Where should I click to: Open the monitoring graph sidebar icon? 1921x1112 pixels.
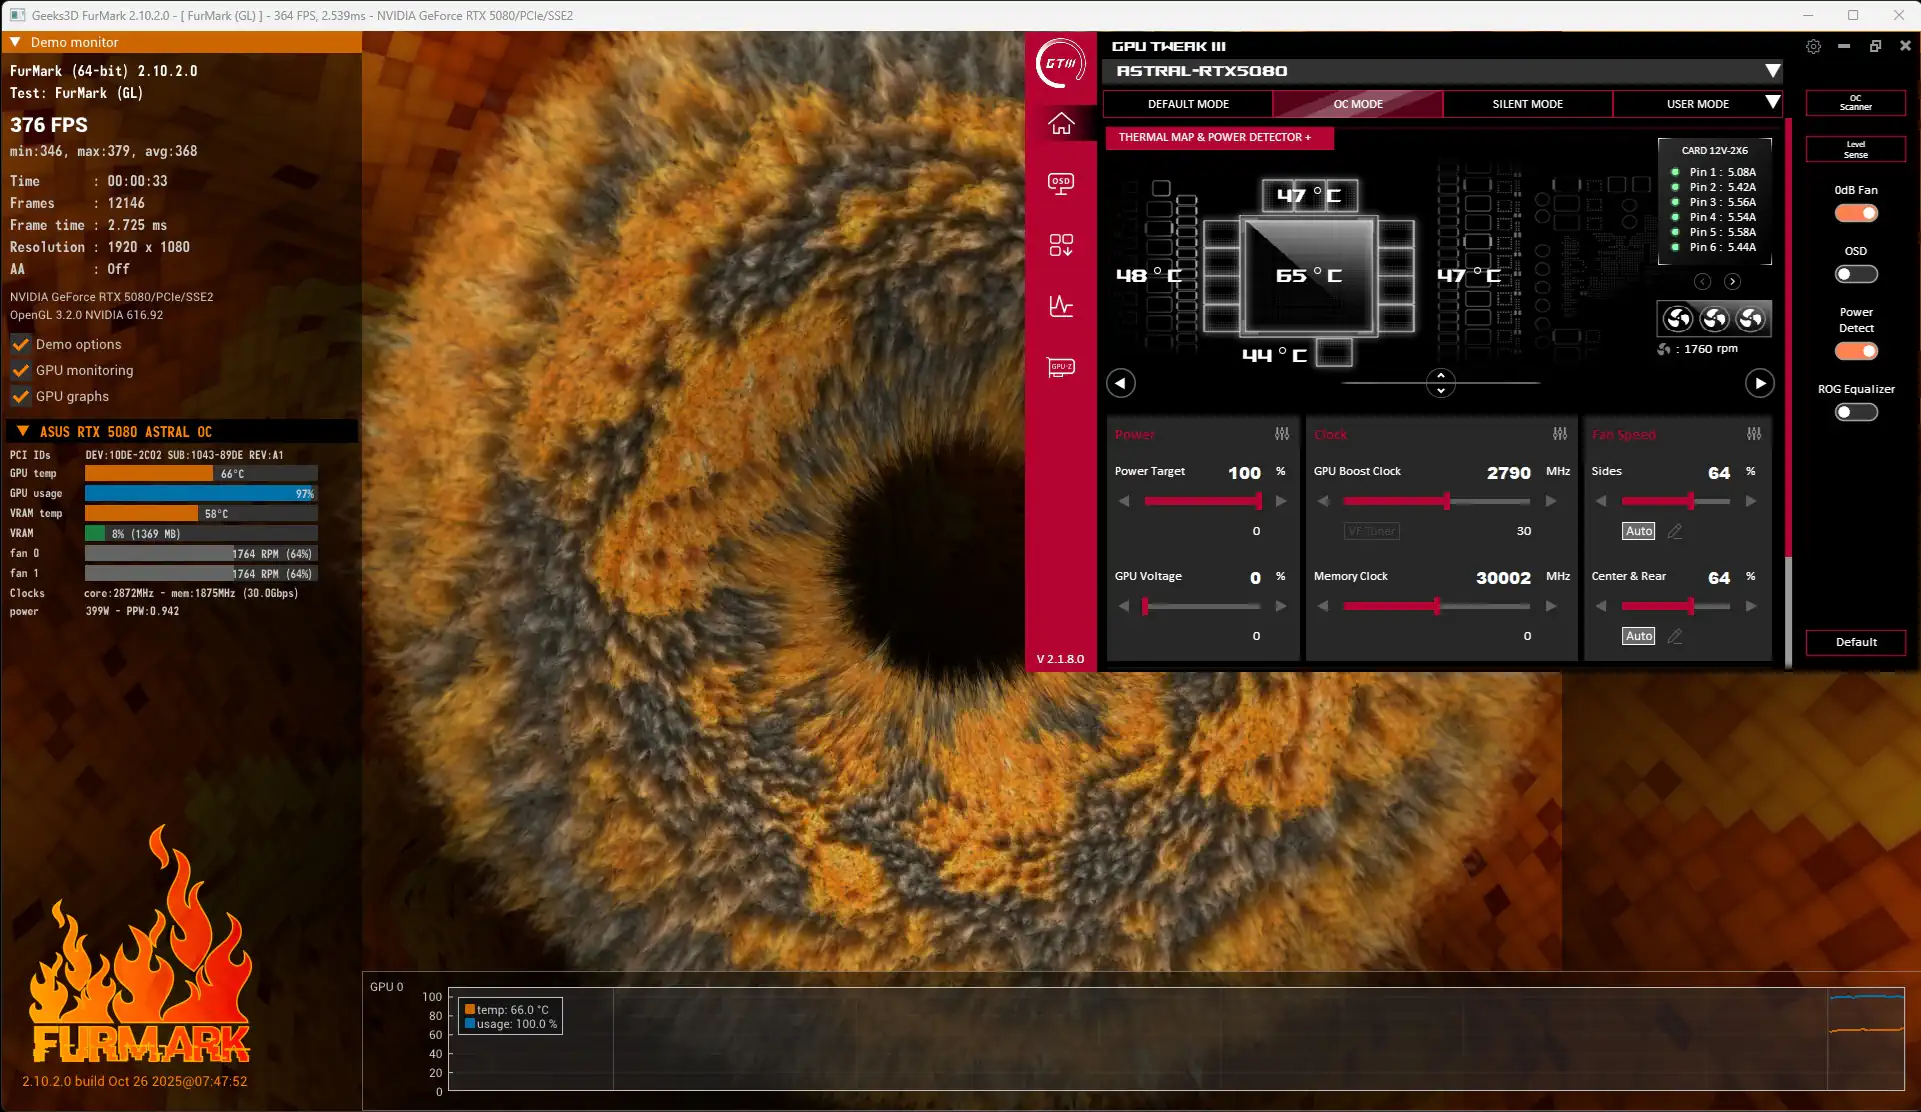coord(1061,306)
